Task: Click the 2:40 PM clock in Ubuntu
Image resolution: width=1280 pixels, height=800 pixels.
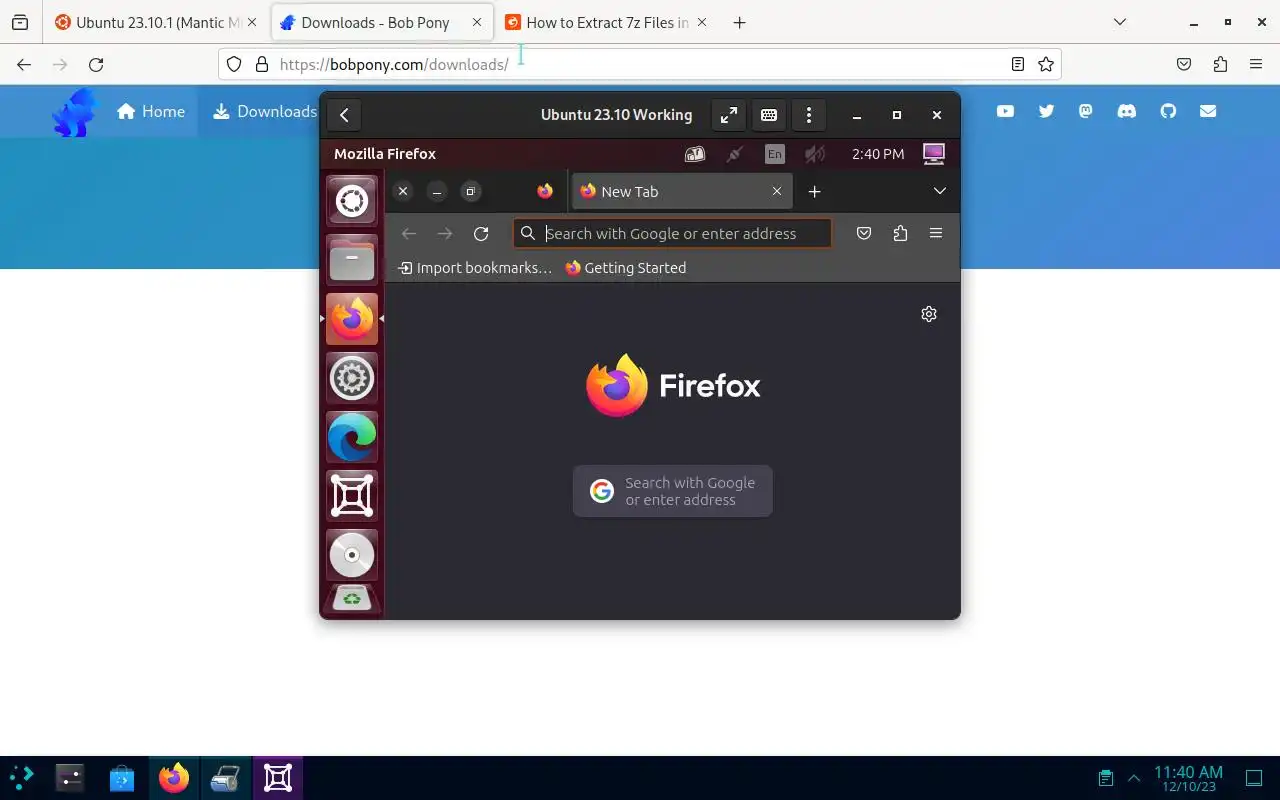Action: (878, 154)
